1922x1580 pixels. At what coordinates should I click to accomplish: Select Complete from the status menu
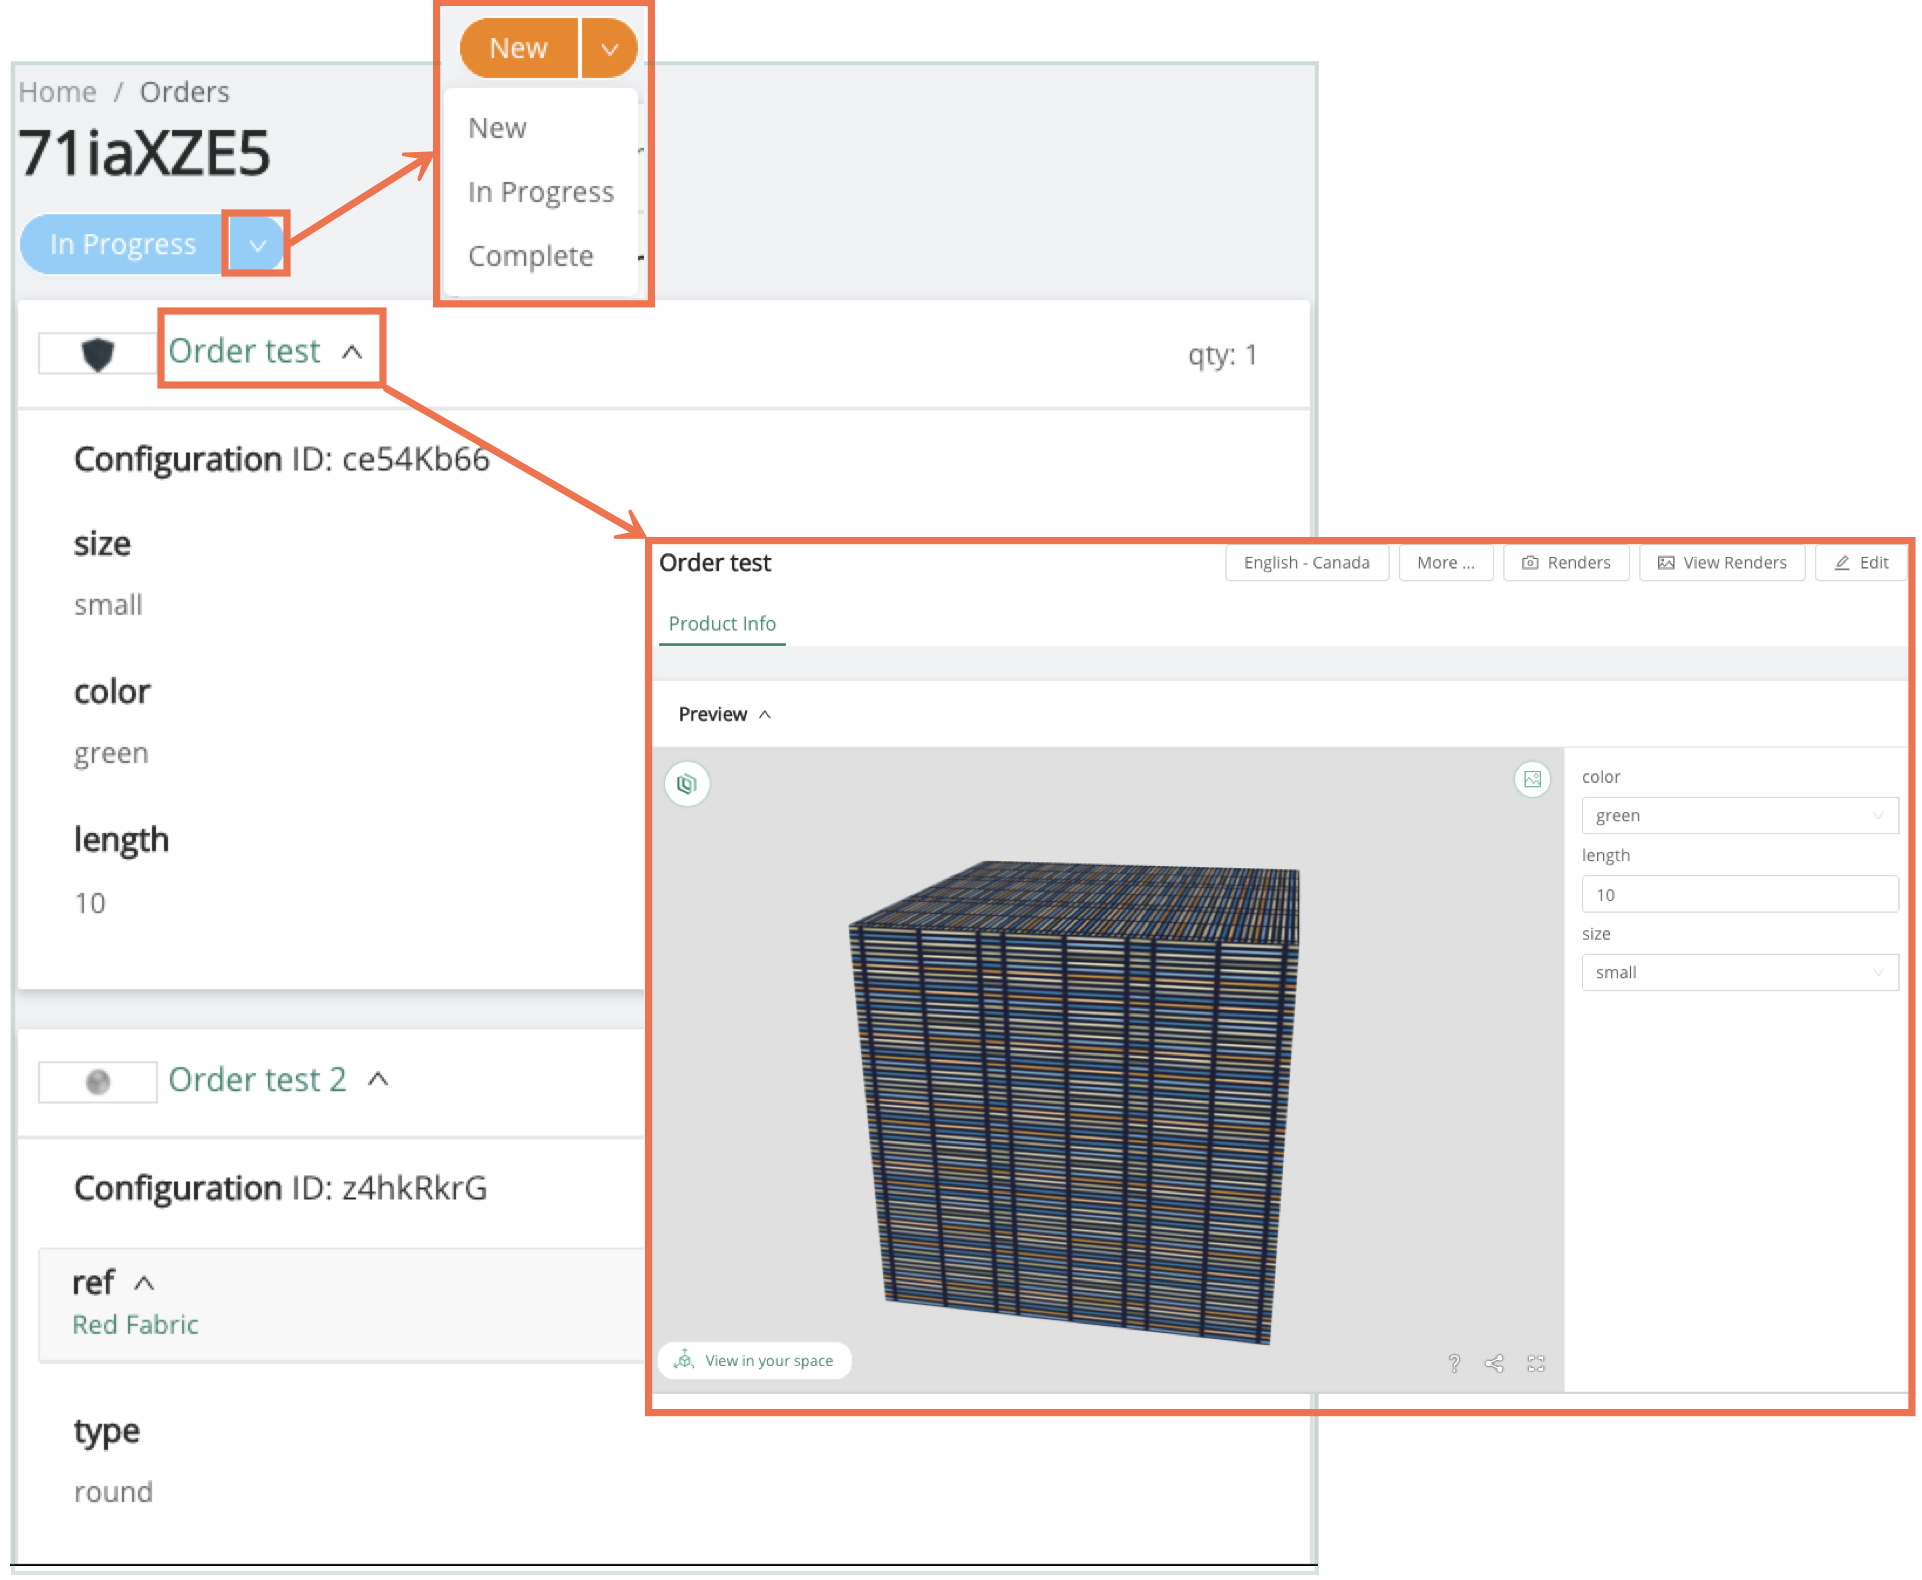coord(530,256)
